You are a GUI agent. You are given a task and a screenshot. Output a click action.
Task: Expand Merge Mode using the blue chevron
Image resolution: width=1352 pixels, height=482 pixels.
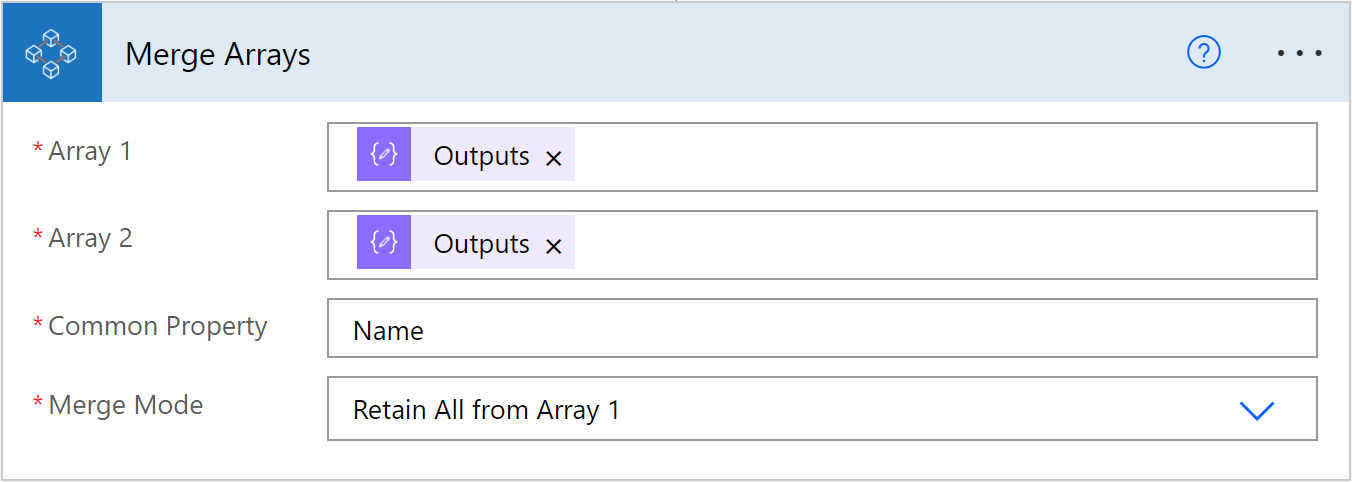click(x=1257, y=410)
